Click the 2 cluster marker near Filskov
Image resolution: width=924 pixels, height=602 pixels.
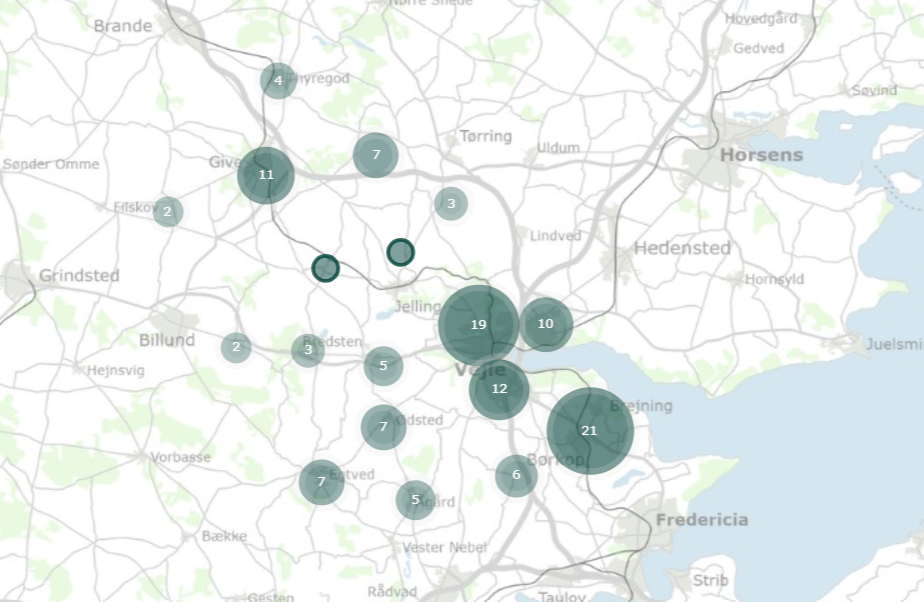pos(168,211)
